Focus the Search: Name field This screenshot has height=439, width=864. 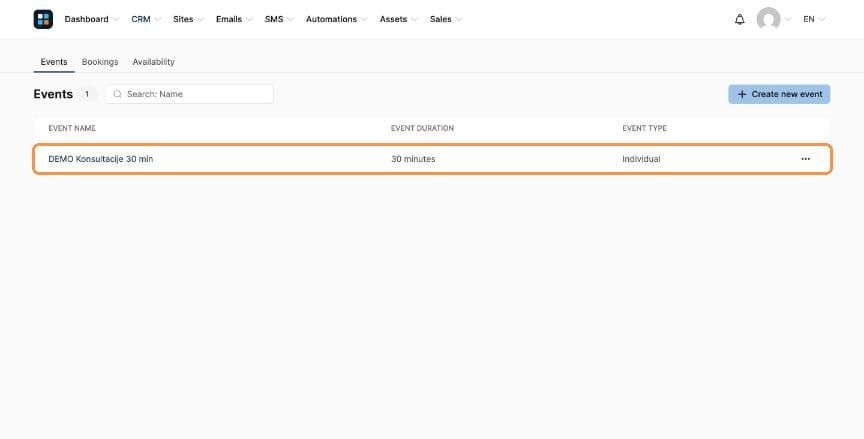(190, 94)
